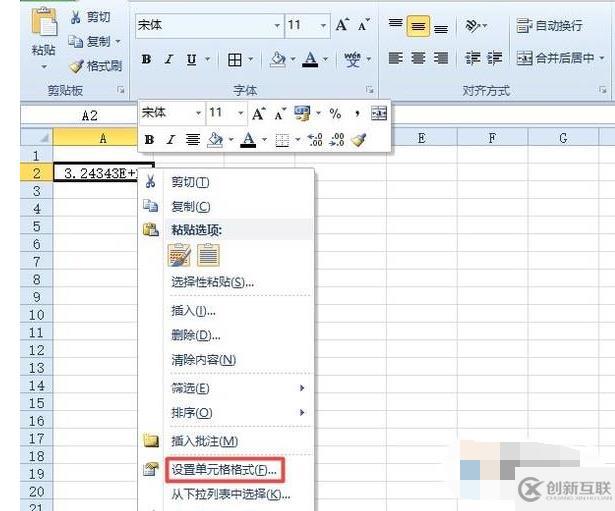
Task: Open ribbon Borders dropdown arrow
Action: pyautogui.click(x=251, y=60)
